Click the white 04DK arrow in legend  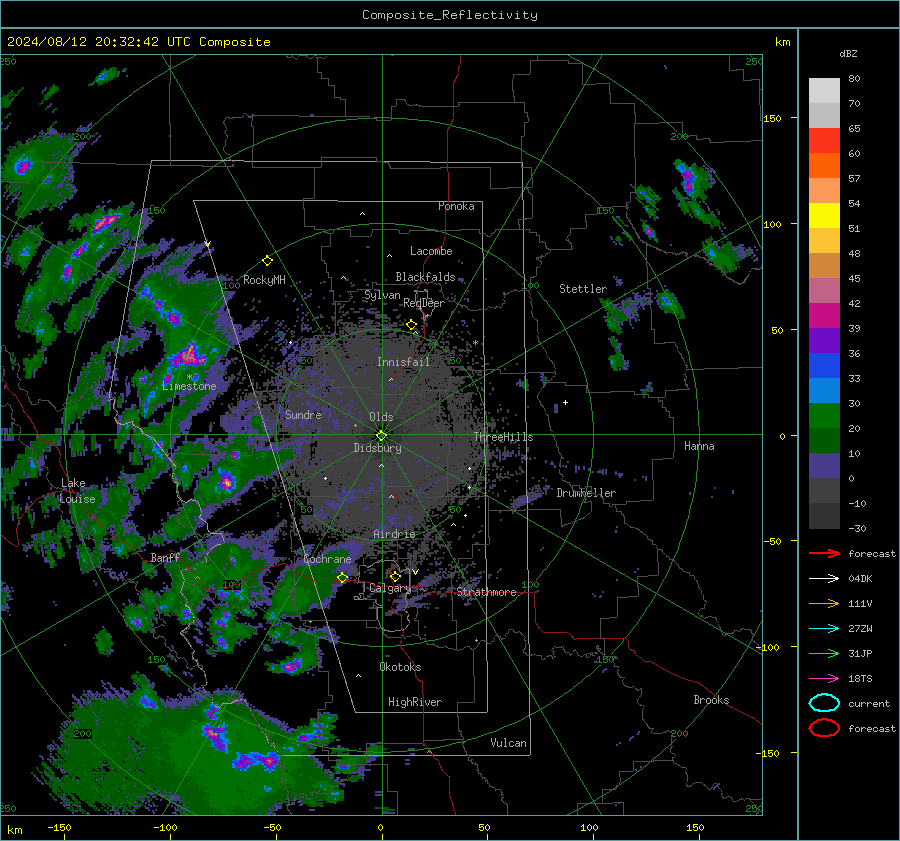(x=824, y=578)
